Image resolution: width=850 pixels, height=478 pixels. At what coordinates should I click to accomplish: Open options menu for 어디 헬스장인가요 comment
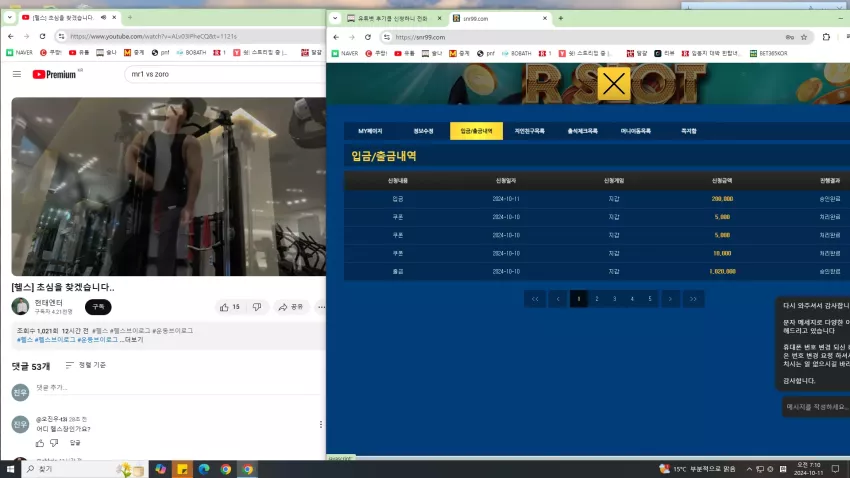321,424
